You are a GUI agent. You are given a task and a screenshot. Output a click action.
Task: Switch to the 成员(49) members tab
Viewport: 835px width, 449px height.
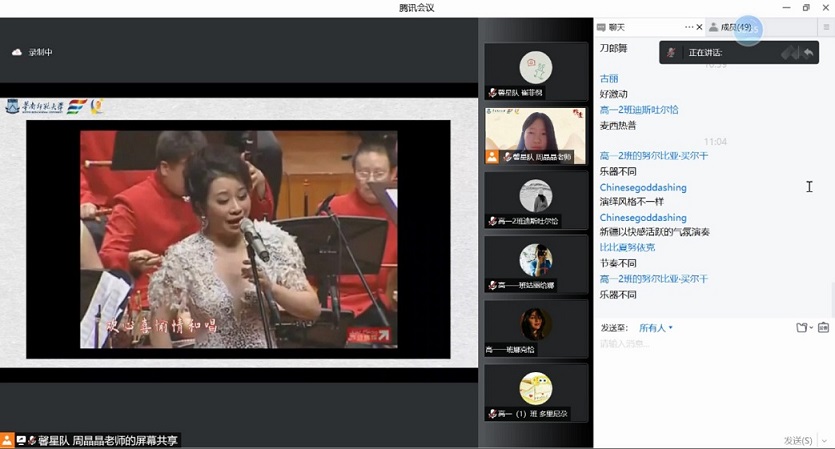(x=736, y=27)
